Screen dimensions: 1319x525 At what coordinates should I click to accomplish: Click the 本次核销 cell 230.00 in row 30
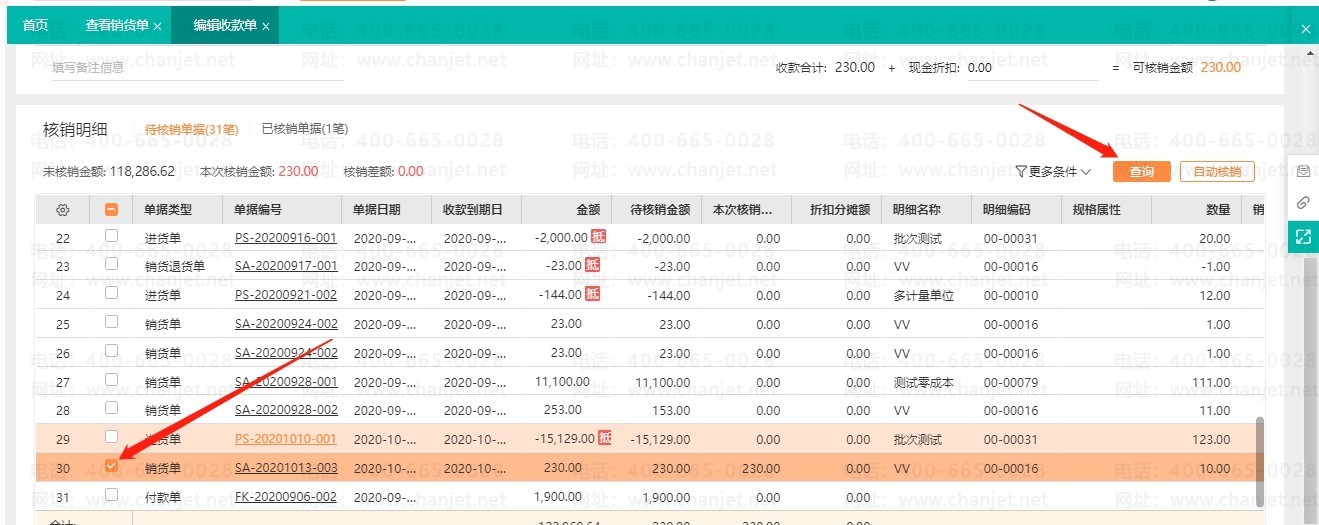[x=761, y=468]
